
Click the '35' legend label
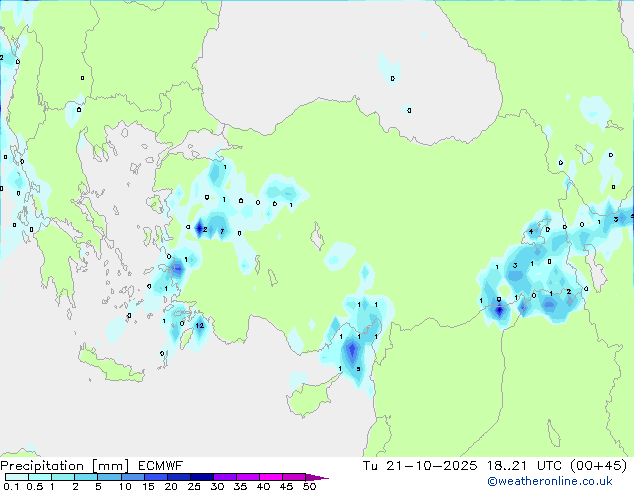pos(240,486)
